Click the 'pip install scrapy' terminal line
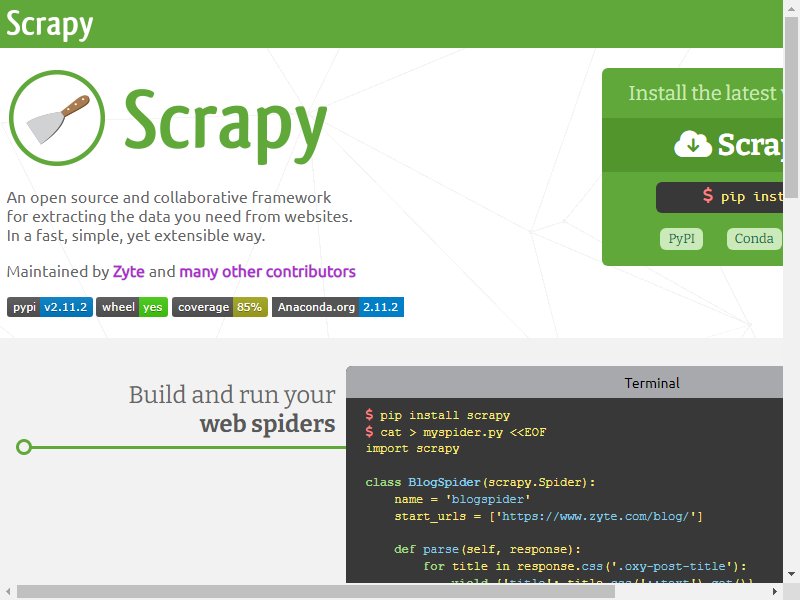Viewport: 800px width, 600px height. coord(438,415)
